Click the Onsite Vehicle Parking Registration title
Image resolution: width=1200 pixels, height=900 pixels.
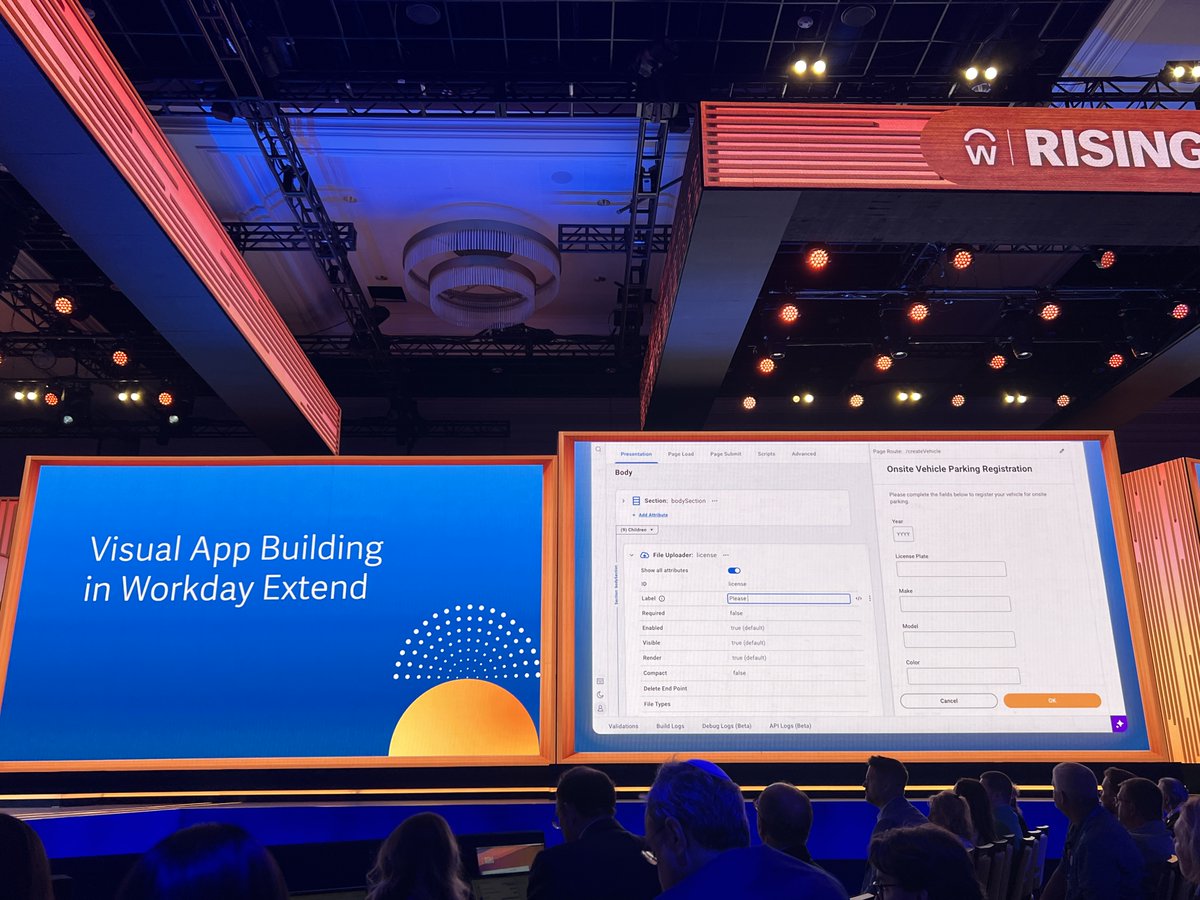coord(959,469)
